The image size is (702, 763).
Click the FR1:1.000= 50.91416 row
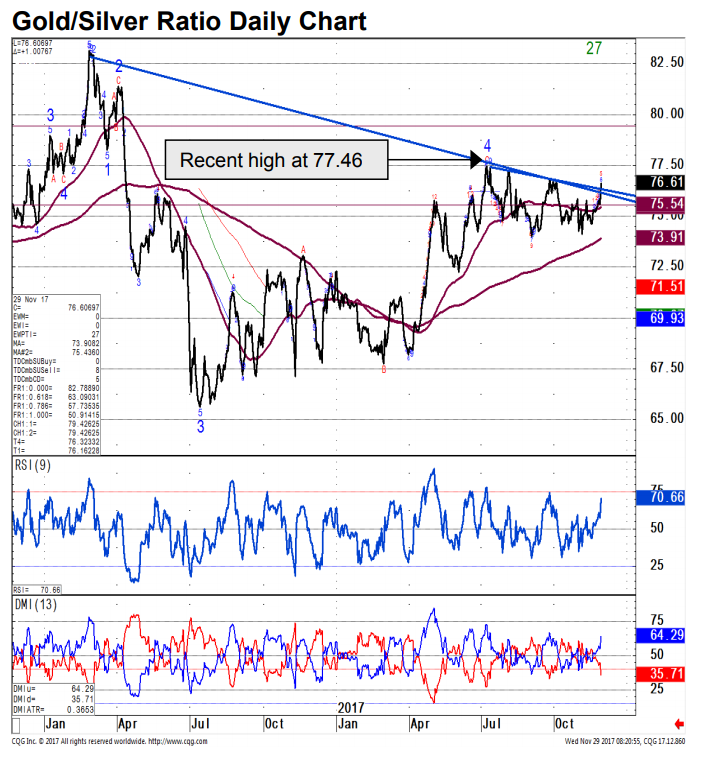pyautogui.click(x=56, y=415)
